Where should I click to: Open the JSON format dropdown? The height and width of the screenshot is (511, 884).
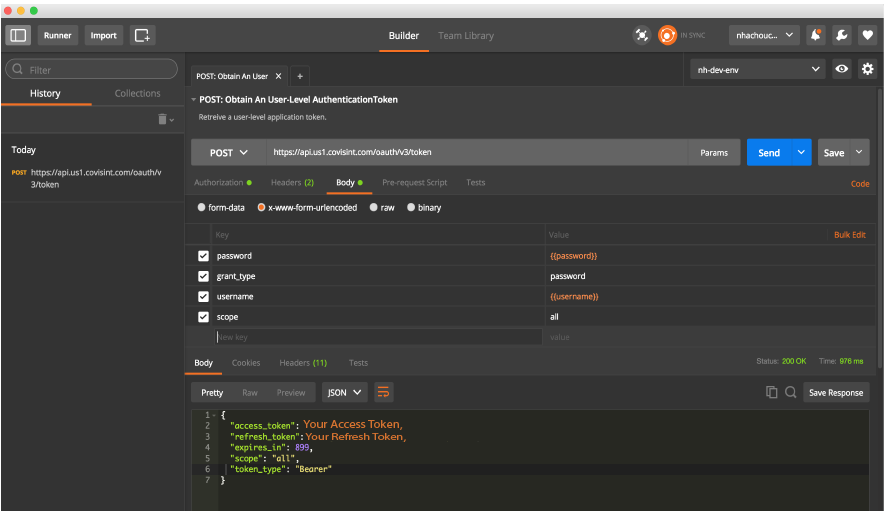(345, 393)
